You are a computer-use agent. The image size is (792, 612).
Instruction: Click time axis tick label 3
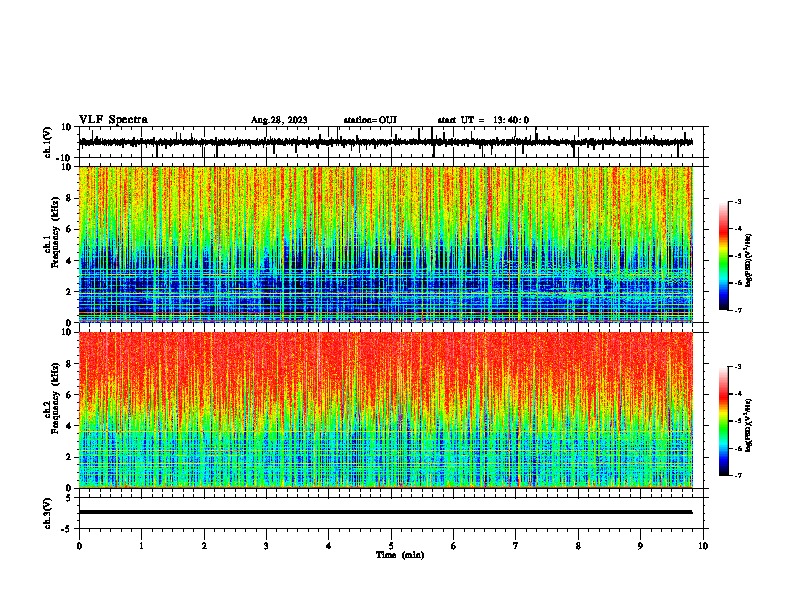click(266, 546)
